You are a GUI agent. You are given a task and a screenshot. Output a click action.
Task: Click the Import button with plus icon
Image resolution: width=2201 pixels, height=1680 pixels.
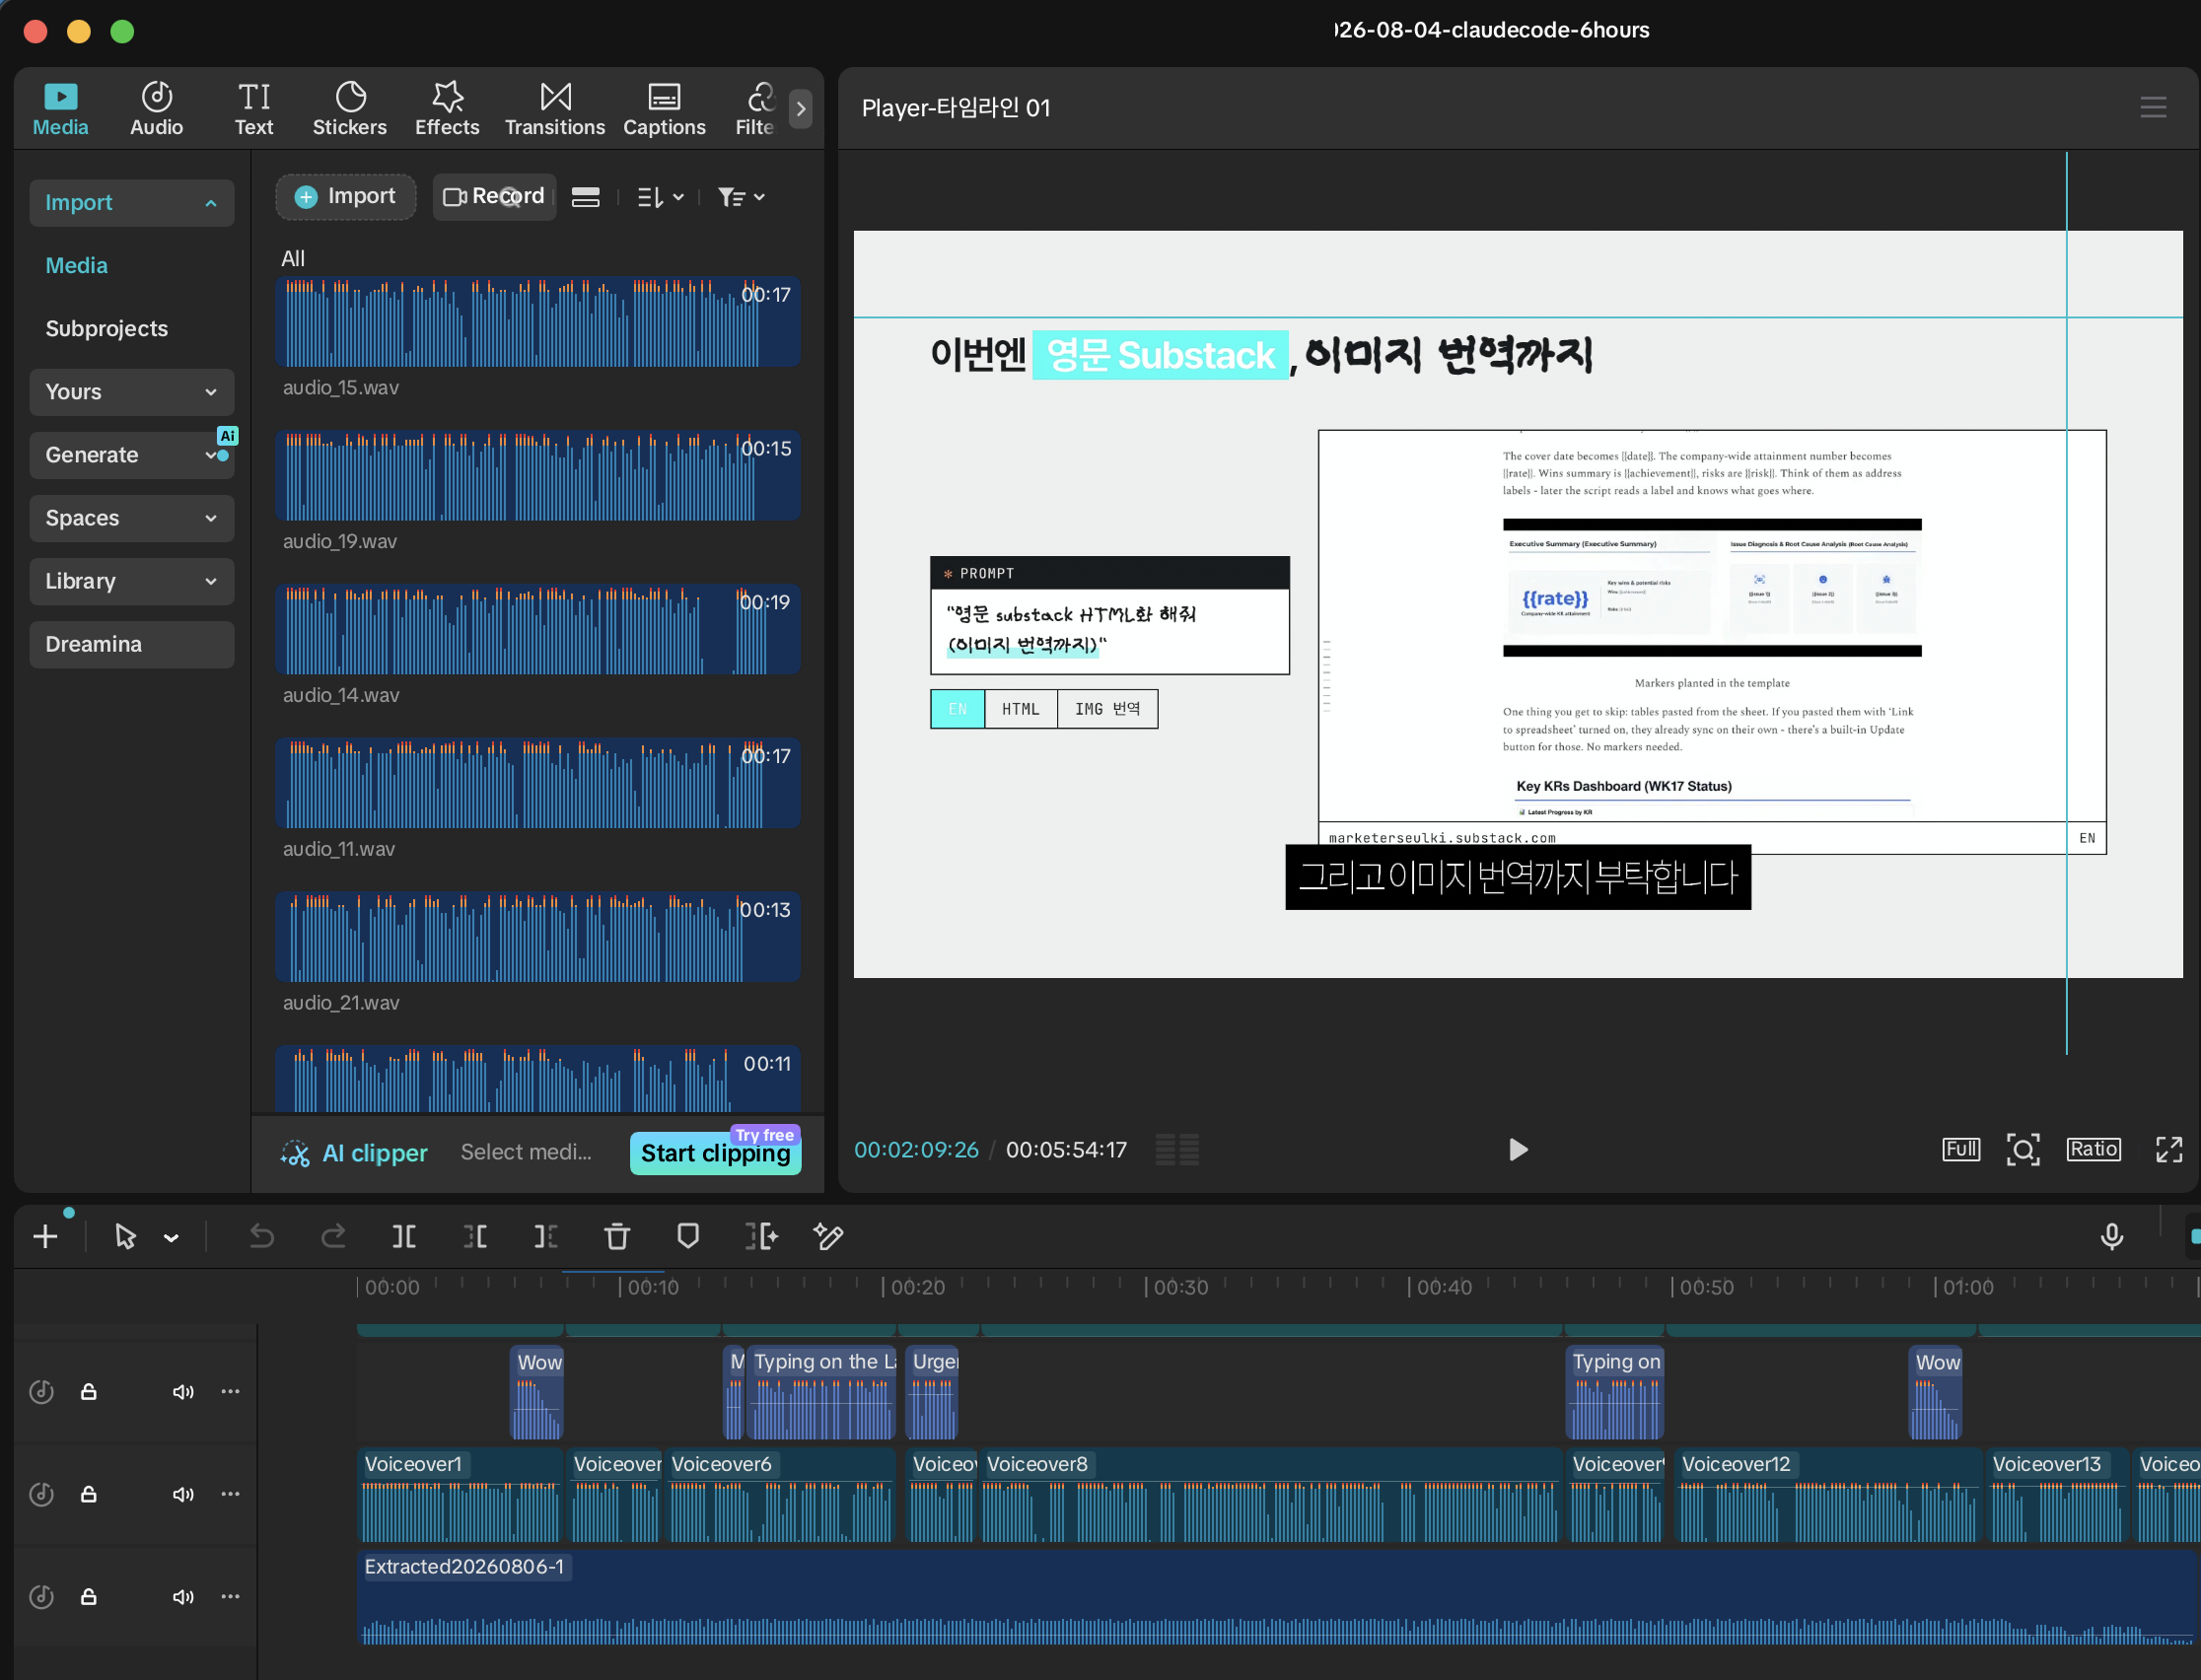click(346, 197)
